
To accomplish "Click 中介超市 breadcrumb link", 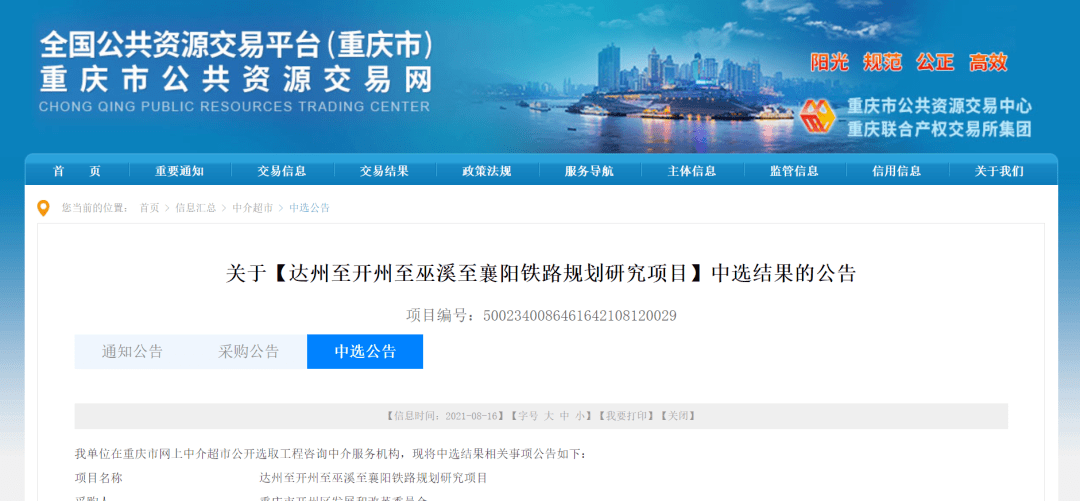I will [x=252, y=208].
